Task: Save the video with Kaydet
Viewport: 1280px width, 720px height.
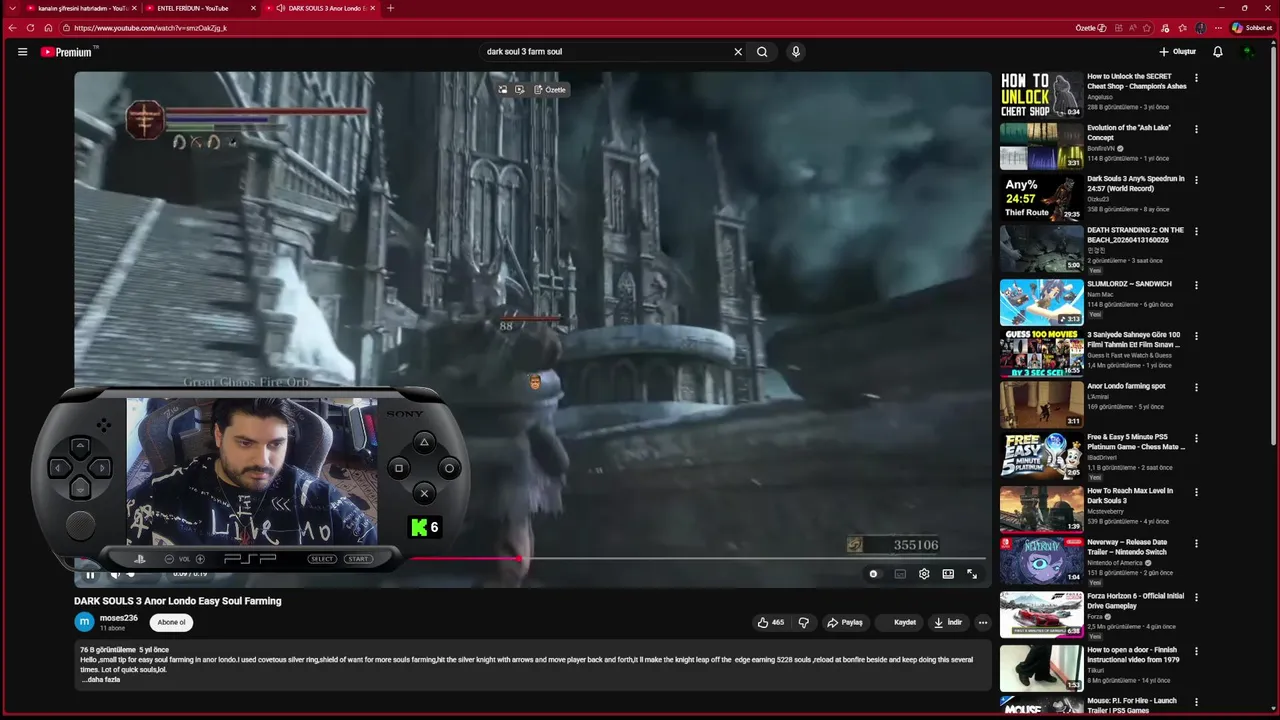Action: point(898,622)
